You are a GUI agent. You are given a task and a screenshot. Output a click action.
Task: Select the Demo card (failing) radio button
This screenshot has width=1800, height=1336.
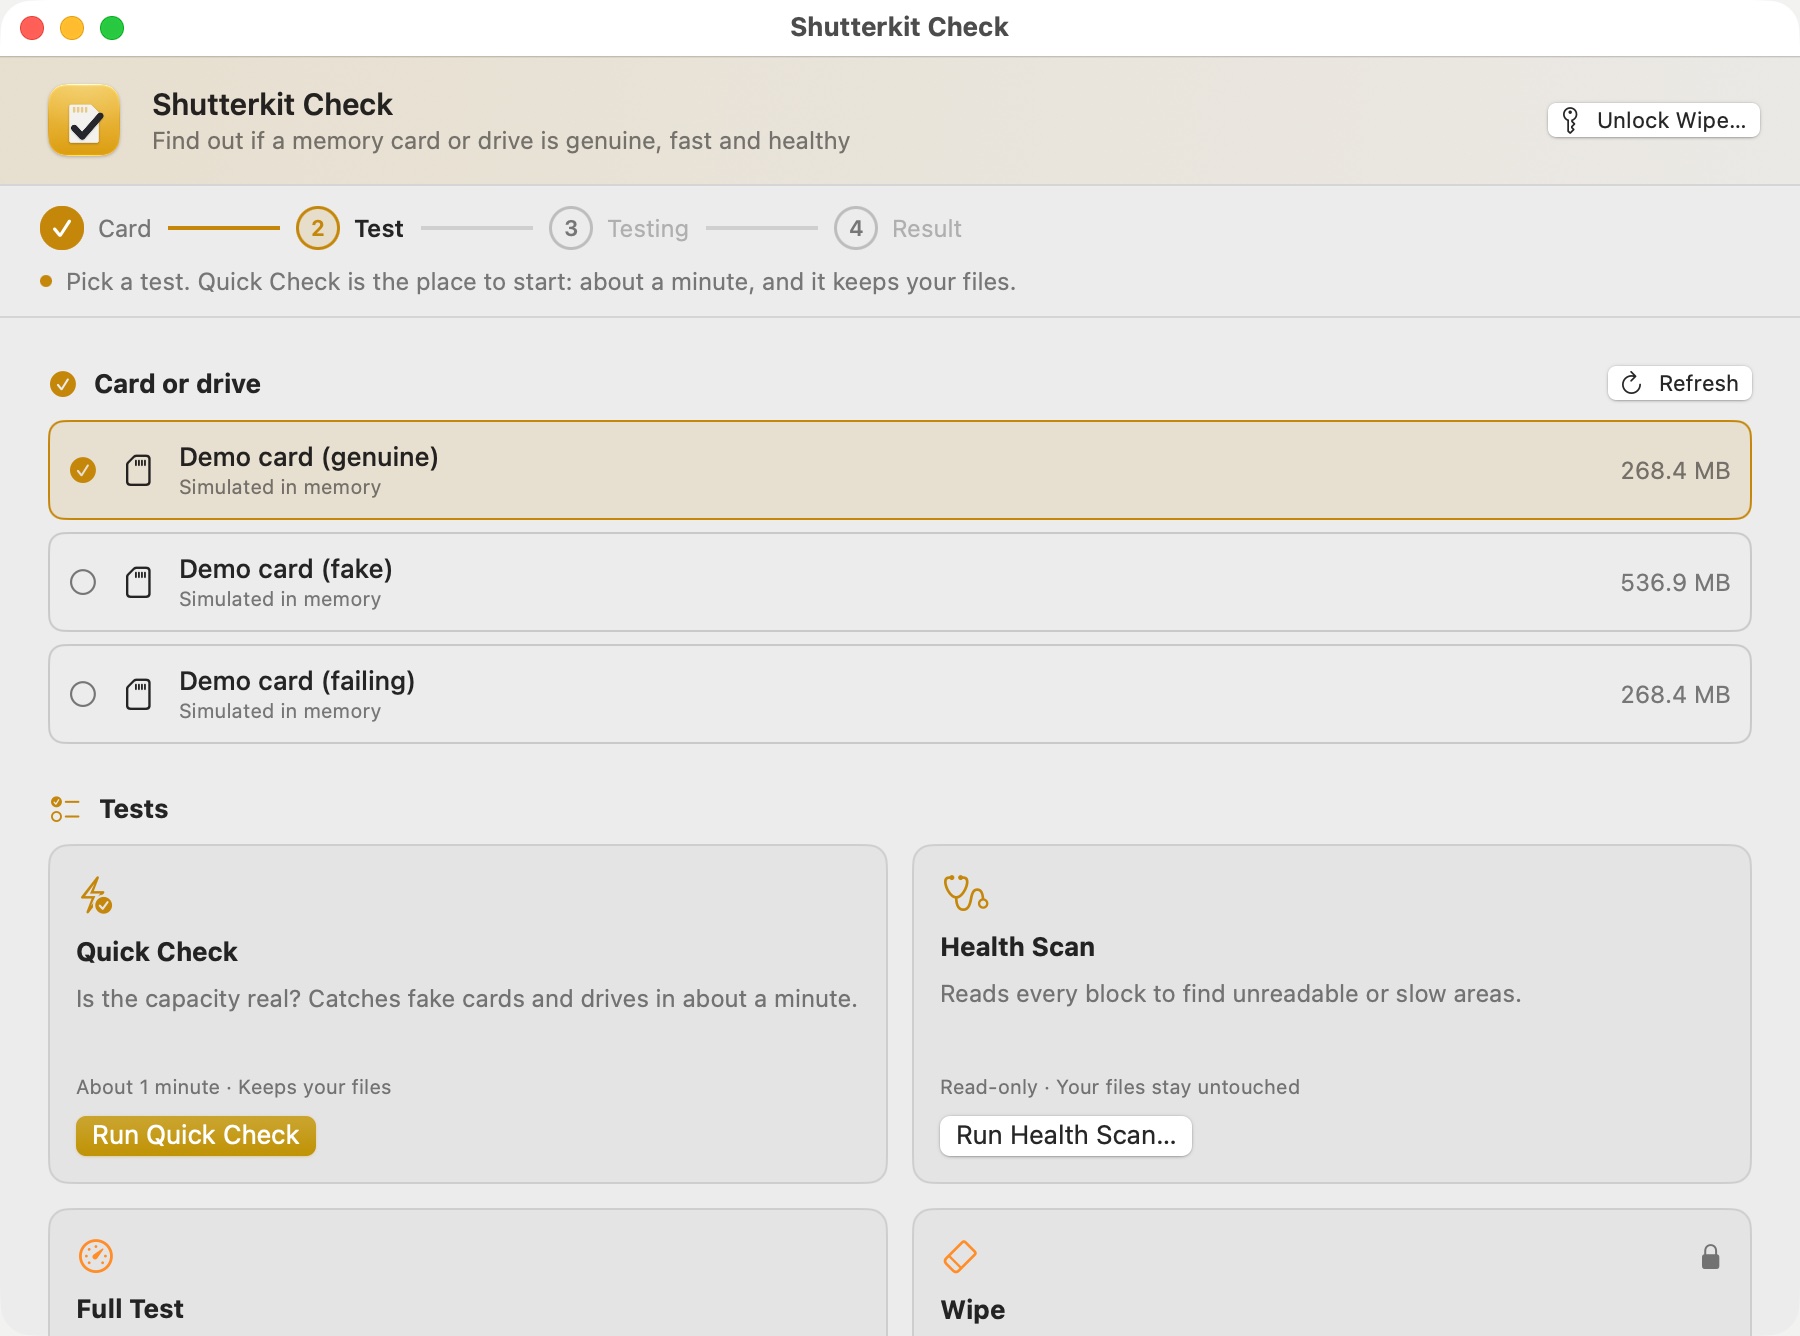83,694
